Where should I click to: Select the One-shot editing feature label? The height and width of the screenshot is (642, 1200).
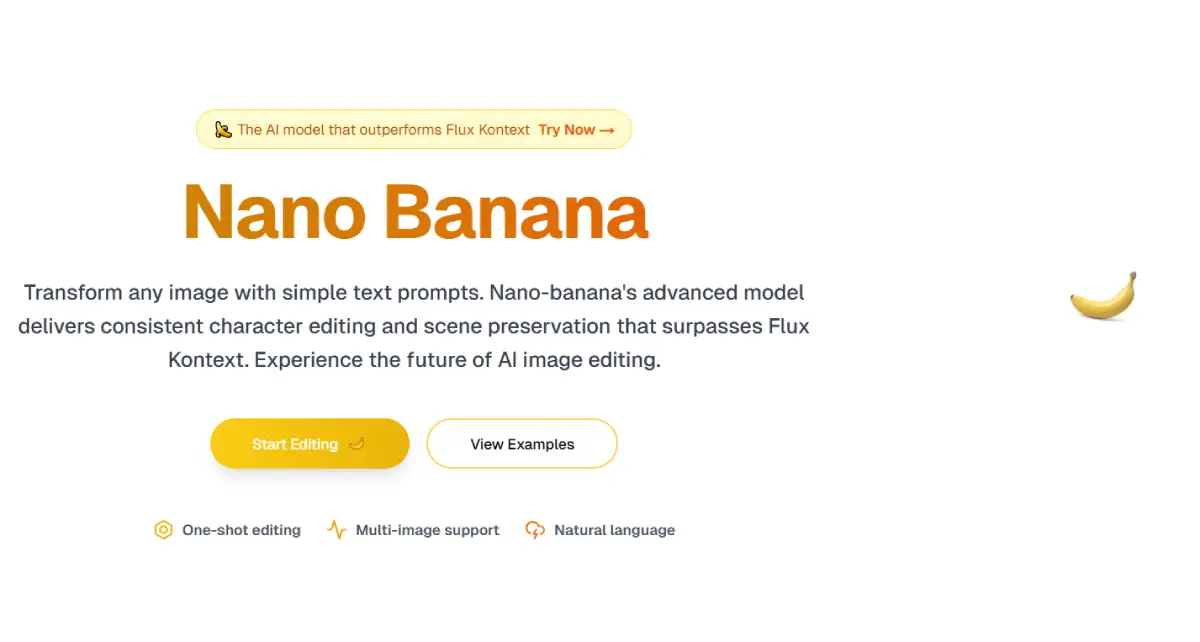[241, 530]
